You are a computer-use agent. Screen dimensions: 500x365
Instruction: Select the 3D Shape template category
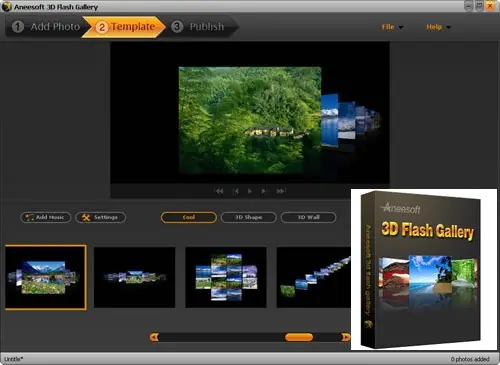(x=249, y=217)
